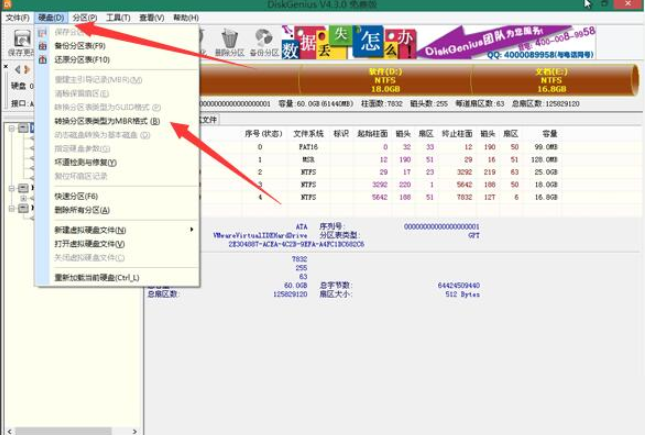
Task: Close the DiskGenius window
Action: pyautogui.click(x=628, y=4)
